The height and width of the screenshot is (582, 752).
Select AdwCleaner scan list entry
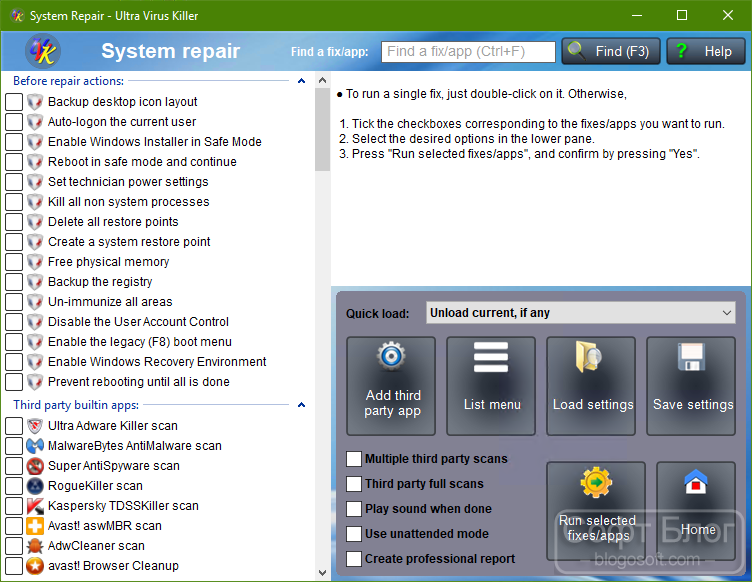coord(96,546)
